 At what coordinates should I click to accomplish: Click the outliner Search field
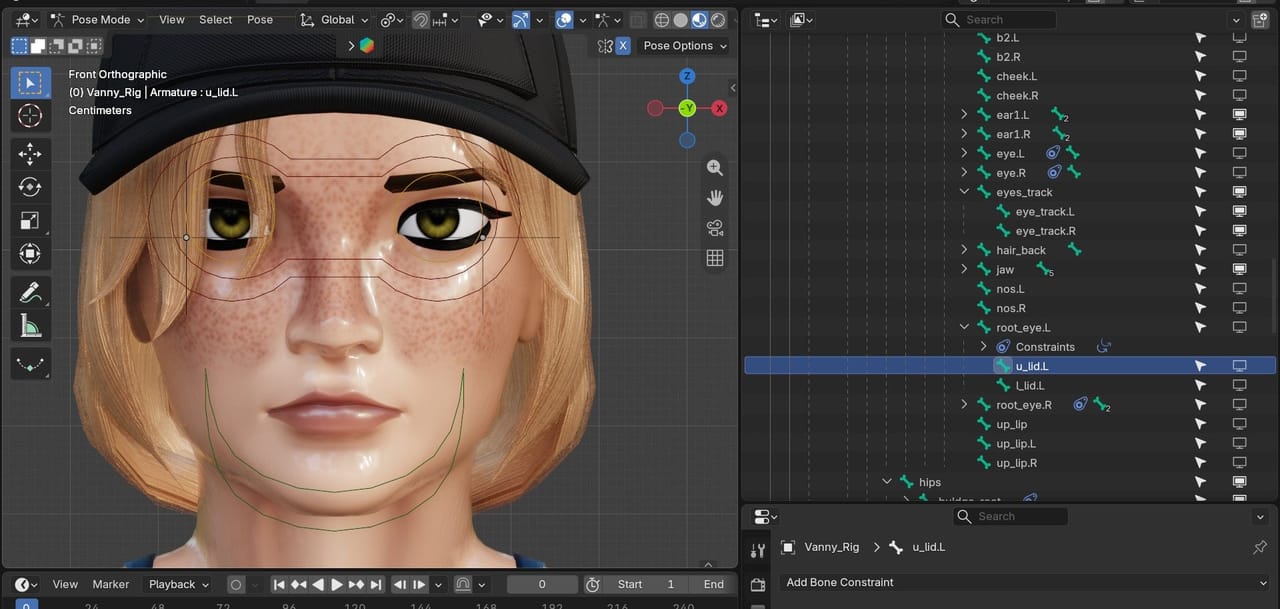999,19
